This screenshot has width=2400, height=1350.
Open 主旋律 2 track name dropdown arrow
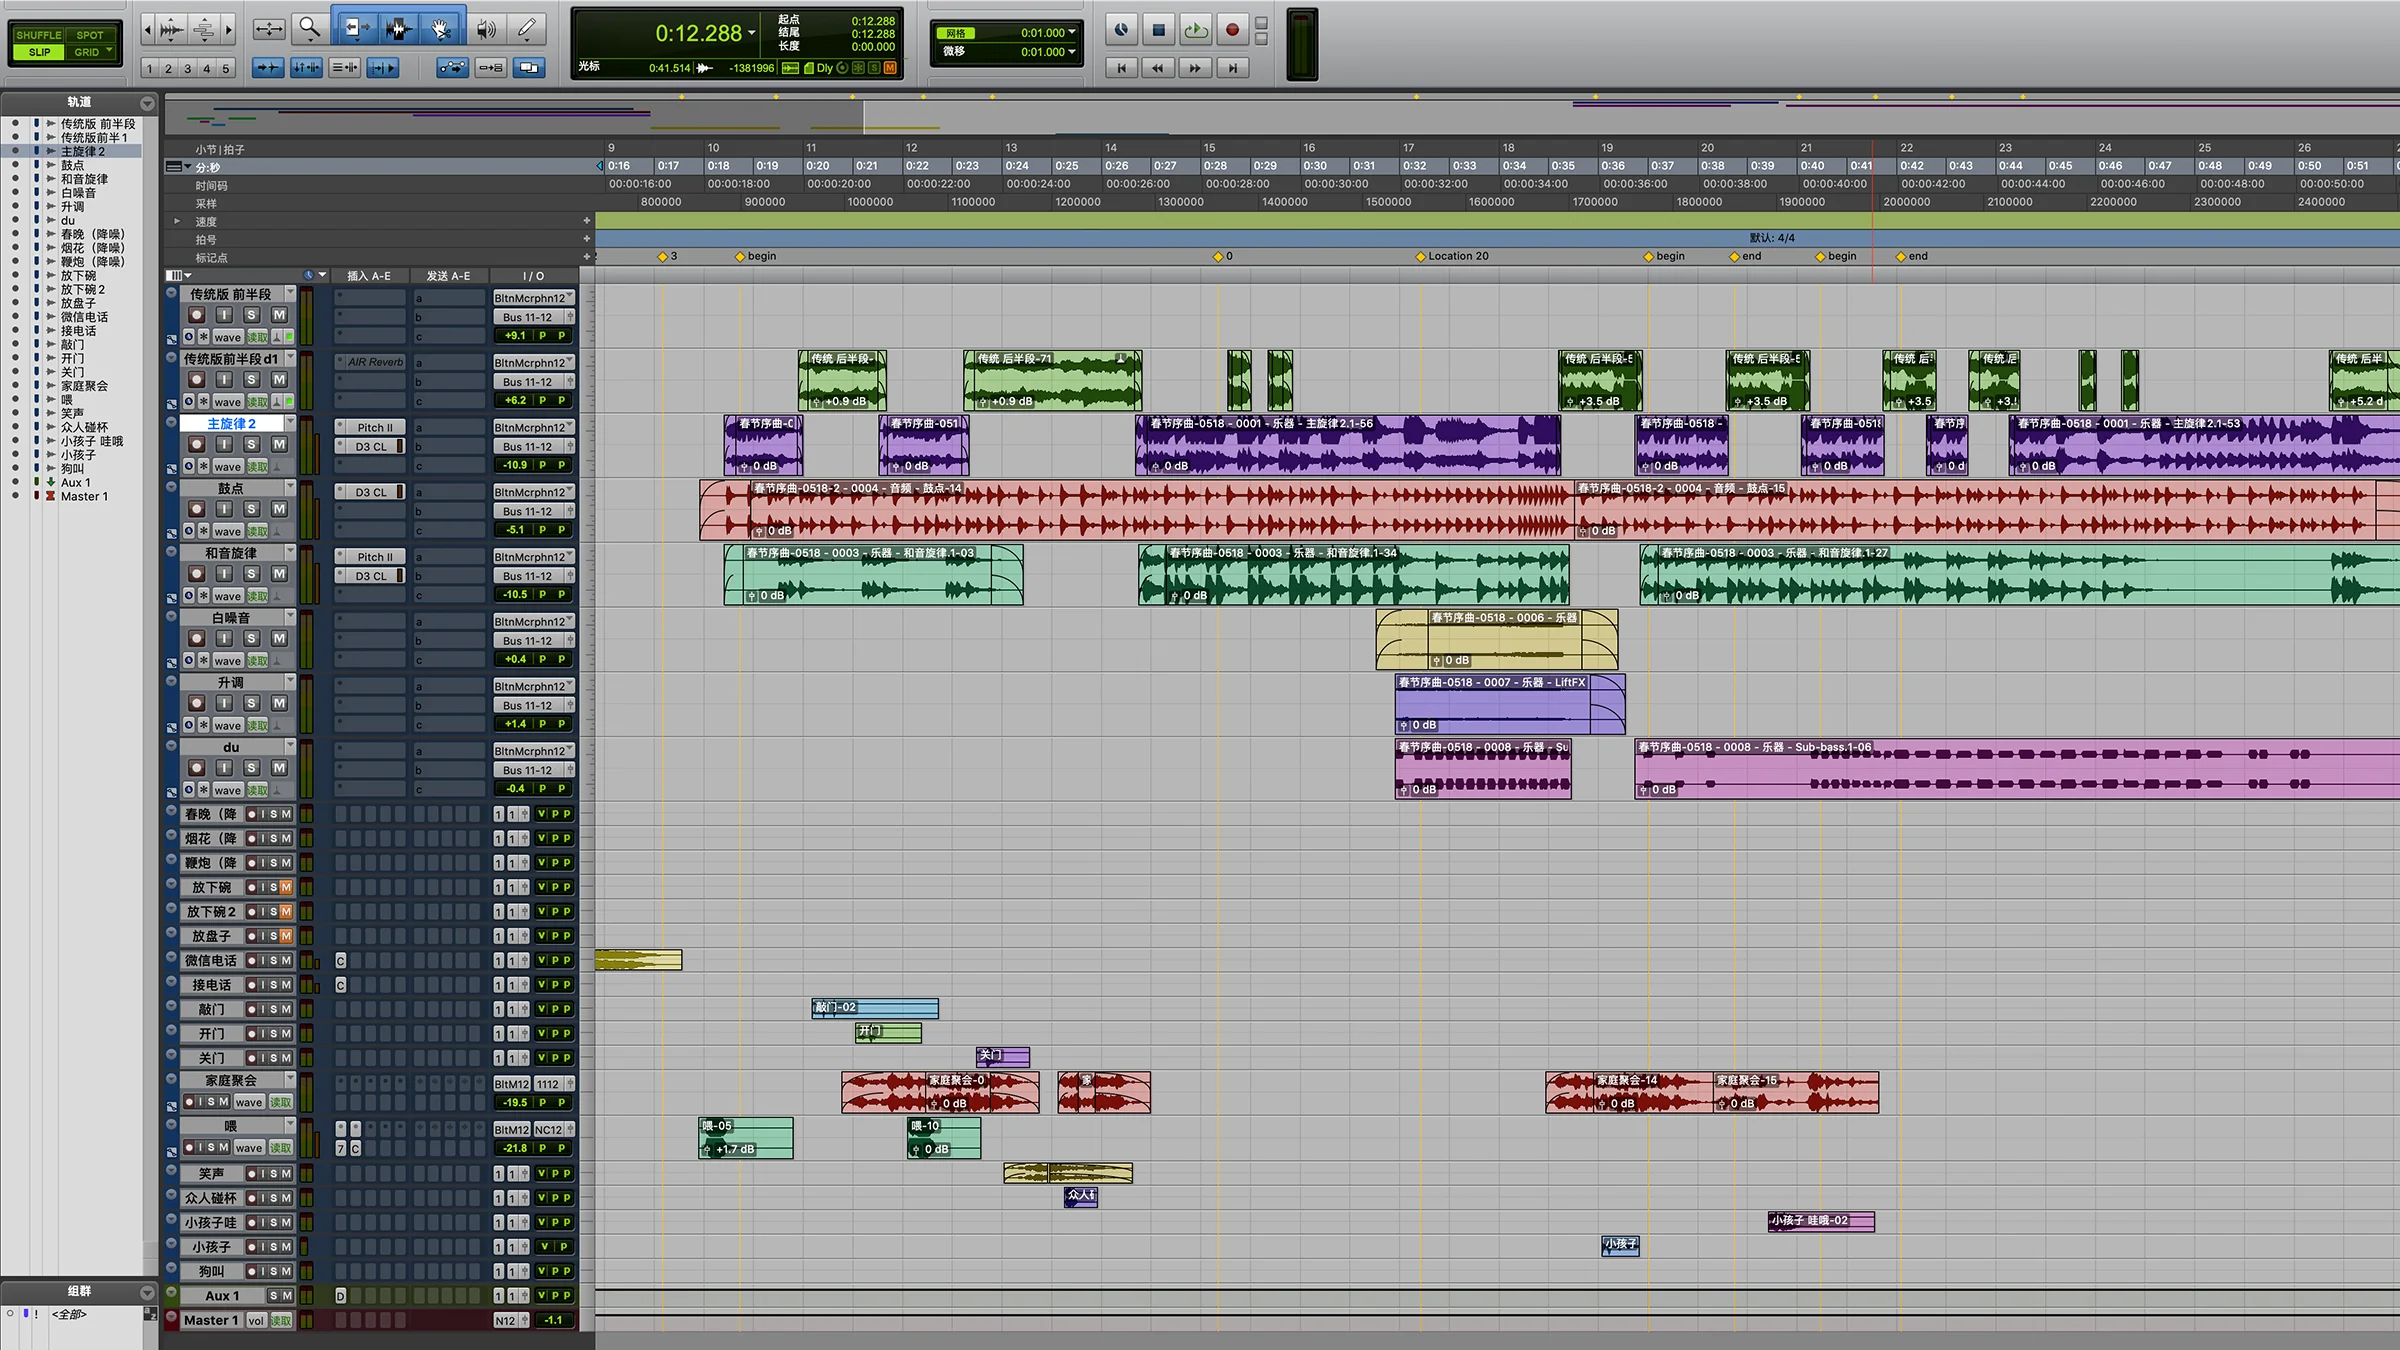coord(290,422)
